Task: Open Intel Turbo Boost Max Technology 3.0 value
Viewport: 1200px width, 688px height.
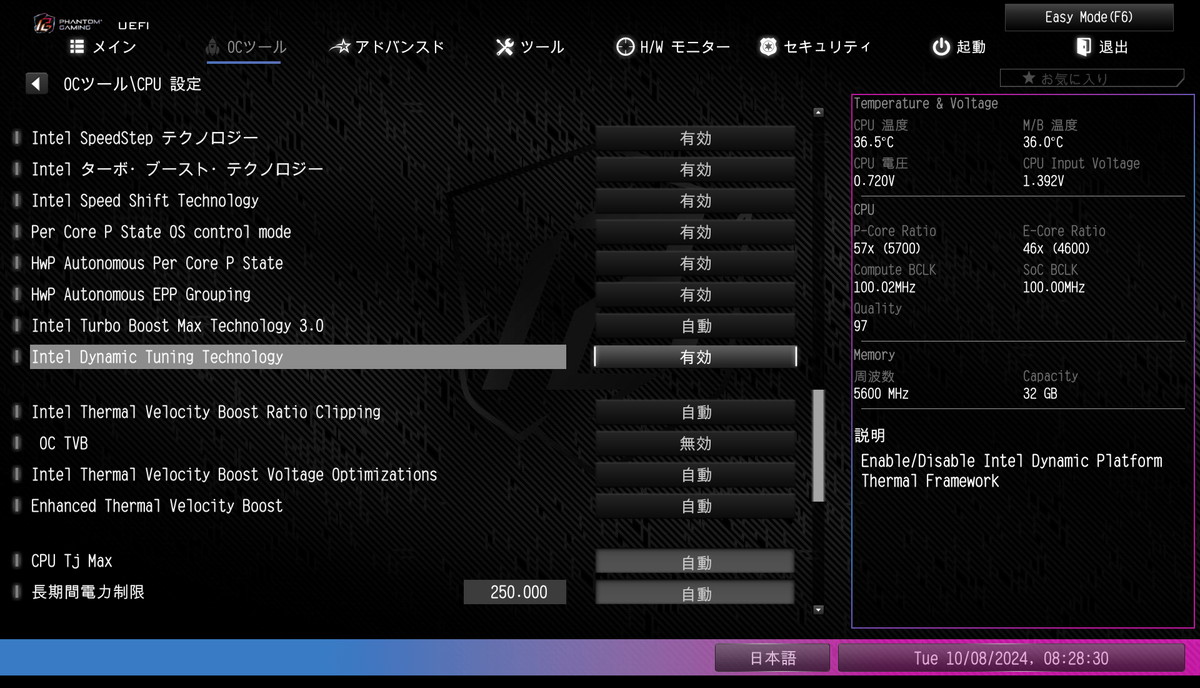Action: point(696,326)
